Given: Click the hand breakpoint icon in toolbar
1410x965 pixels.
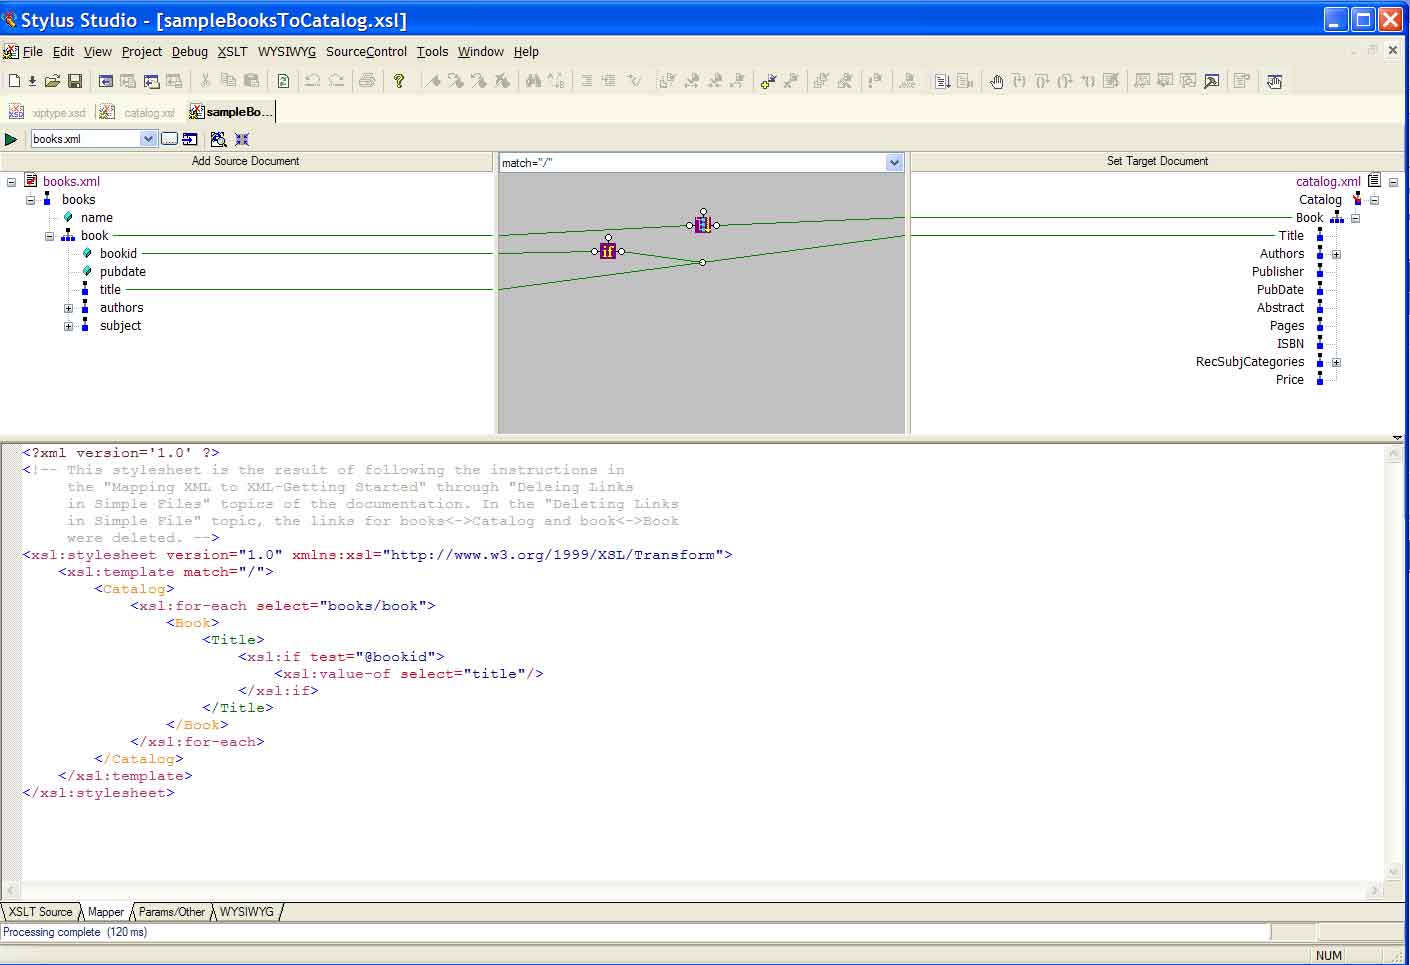Looking at the screenshot, I should click(x=996, y=81).
